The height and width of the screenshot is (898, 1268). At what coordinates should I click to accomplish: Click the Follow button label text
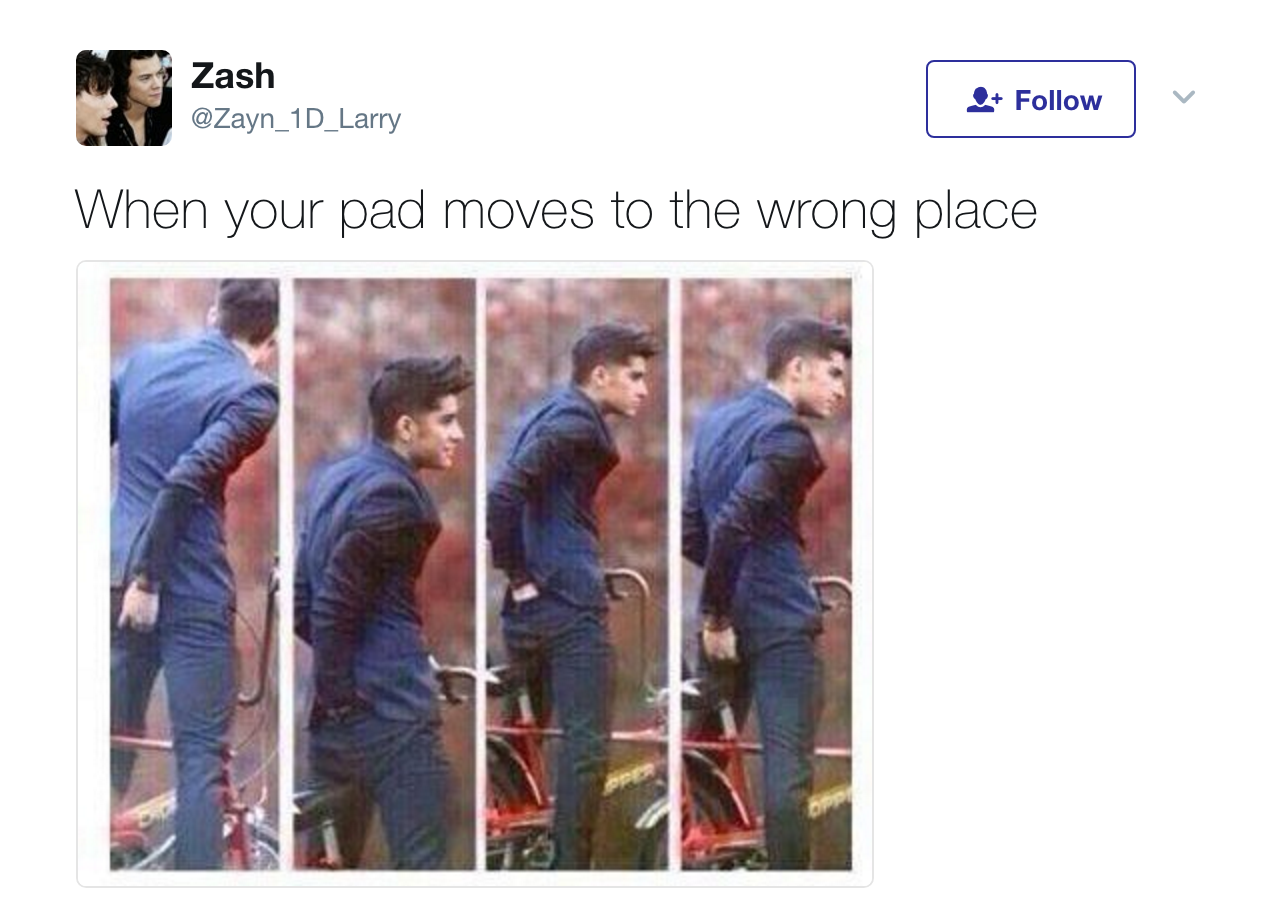pyautogui.click(x=1058, y=100)
